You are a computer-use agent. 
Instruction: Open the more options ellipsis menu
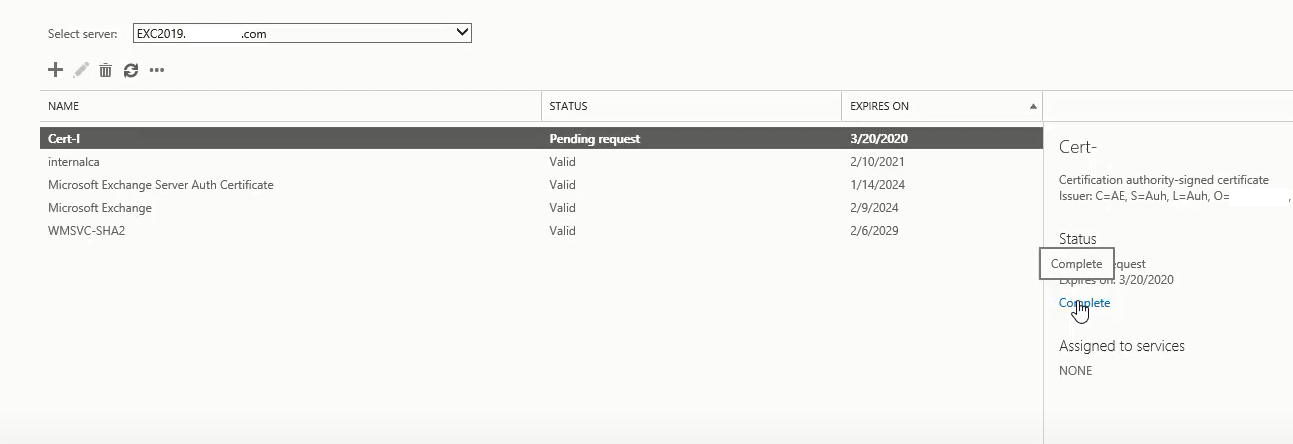tap(156, 70)
